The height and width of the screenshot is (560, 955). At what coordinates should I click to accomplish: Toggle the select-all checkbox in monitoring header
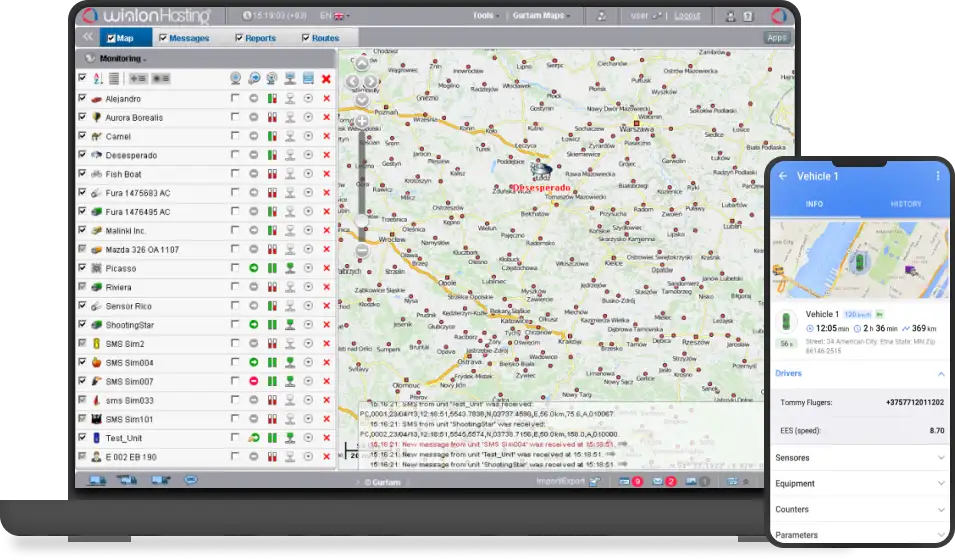point(82,78)
